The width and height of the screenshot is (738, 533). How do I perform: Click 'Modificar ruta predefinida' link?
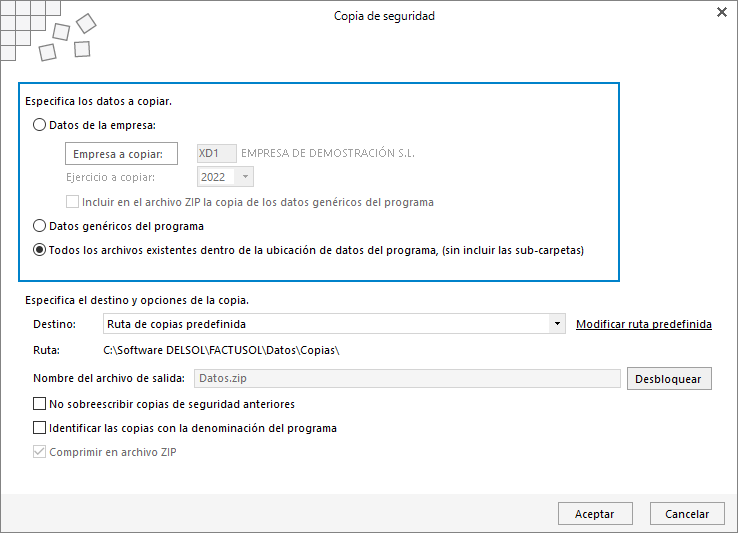(x=643, y=324)
